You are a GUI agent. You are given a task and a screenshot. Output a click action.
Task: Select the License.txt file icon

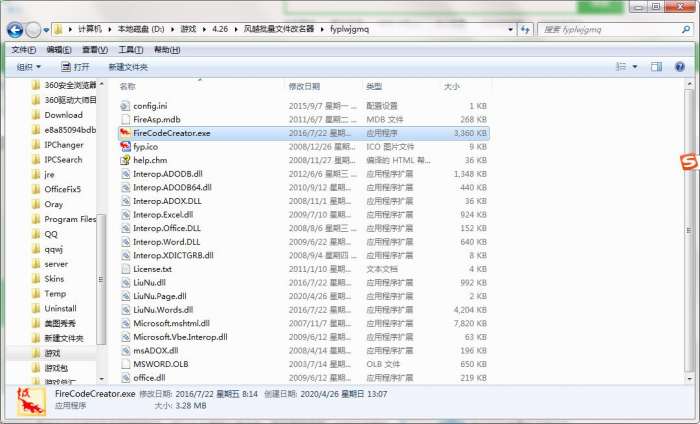click(125, 269)
